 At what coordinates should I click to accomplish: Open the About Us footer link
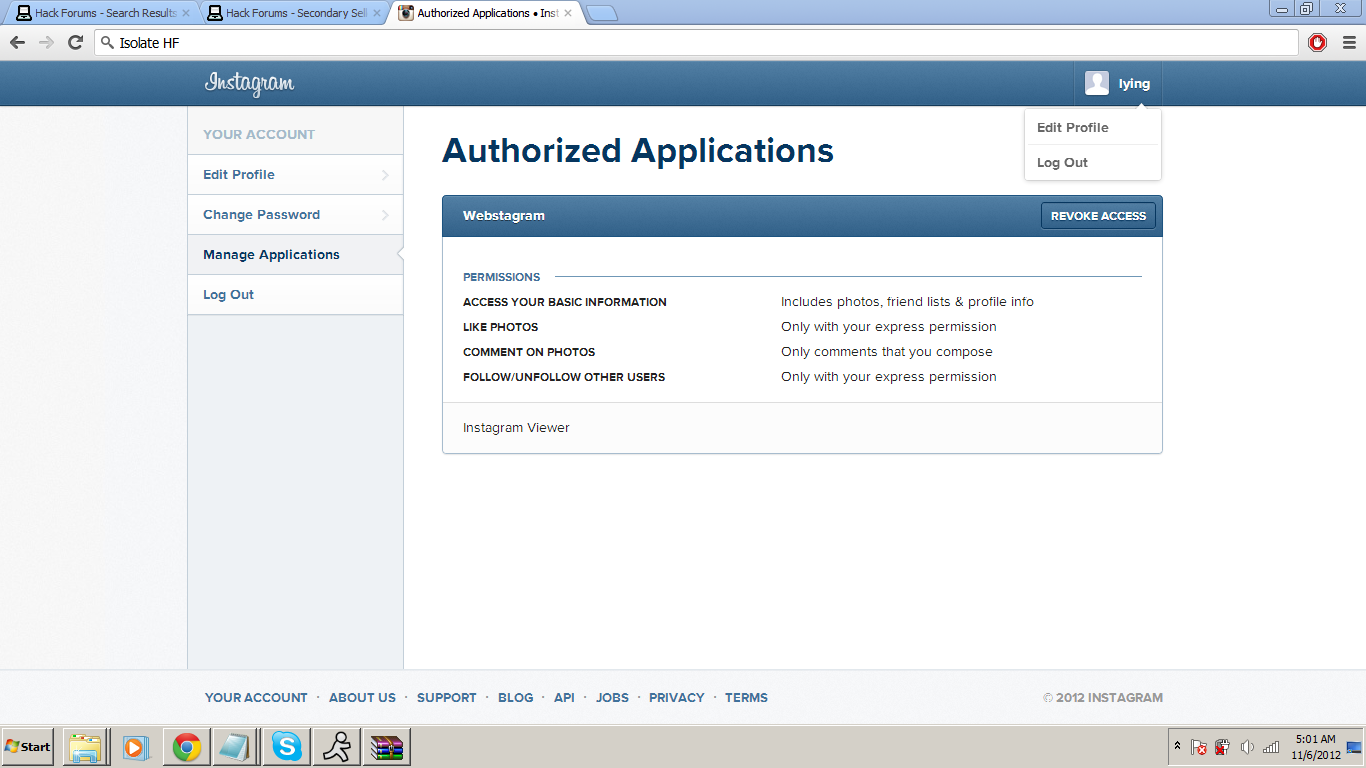pos(362,698)
